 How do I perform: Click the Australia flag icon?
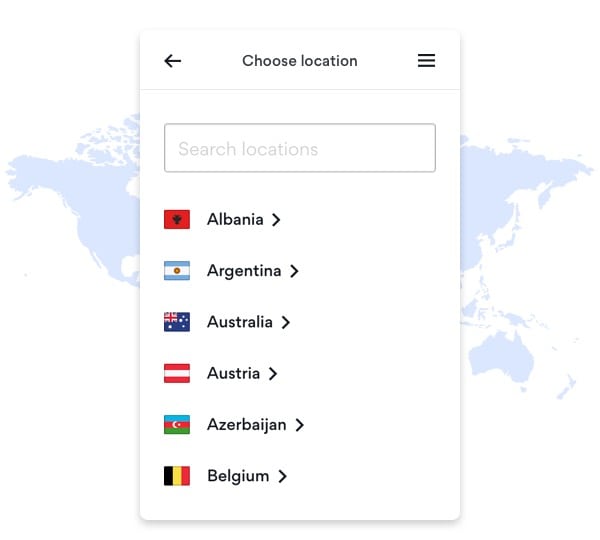click(177, 322)
